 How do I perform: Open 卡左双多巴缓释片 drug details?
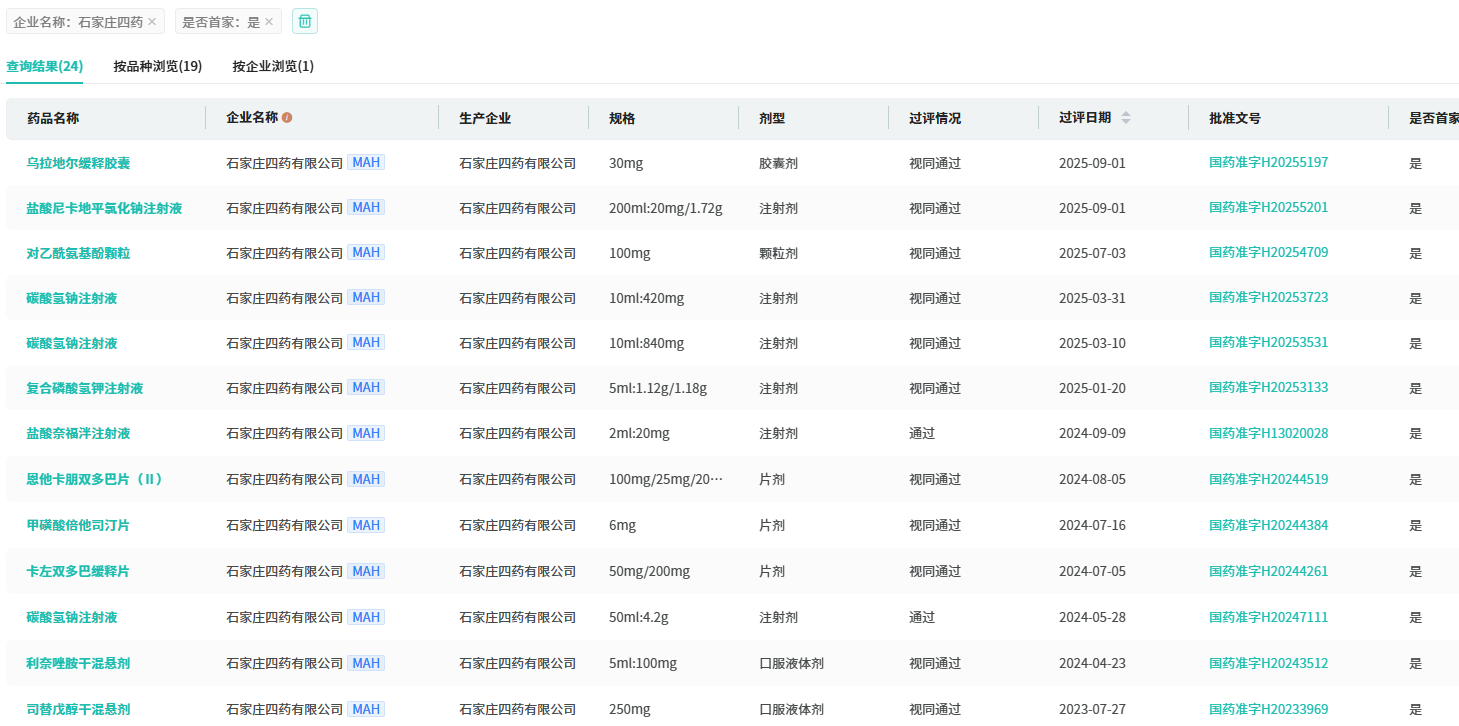pos(78,571)
